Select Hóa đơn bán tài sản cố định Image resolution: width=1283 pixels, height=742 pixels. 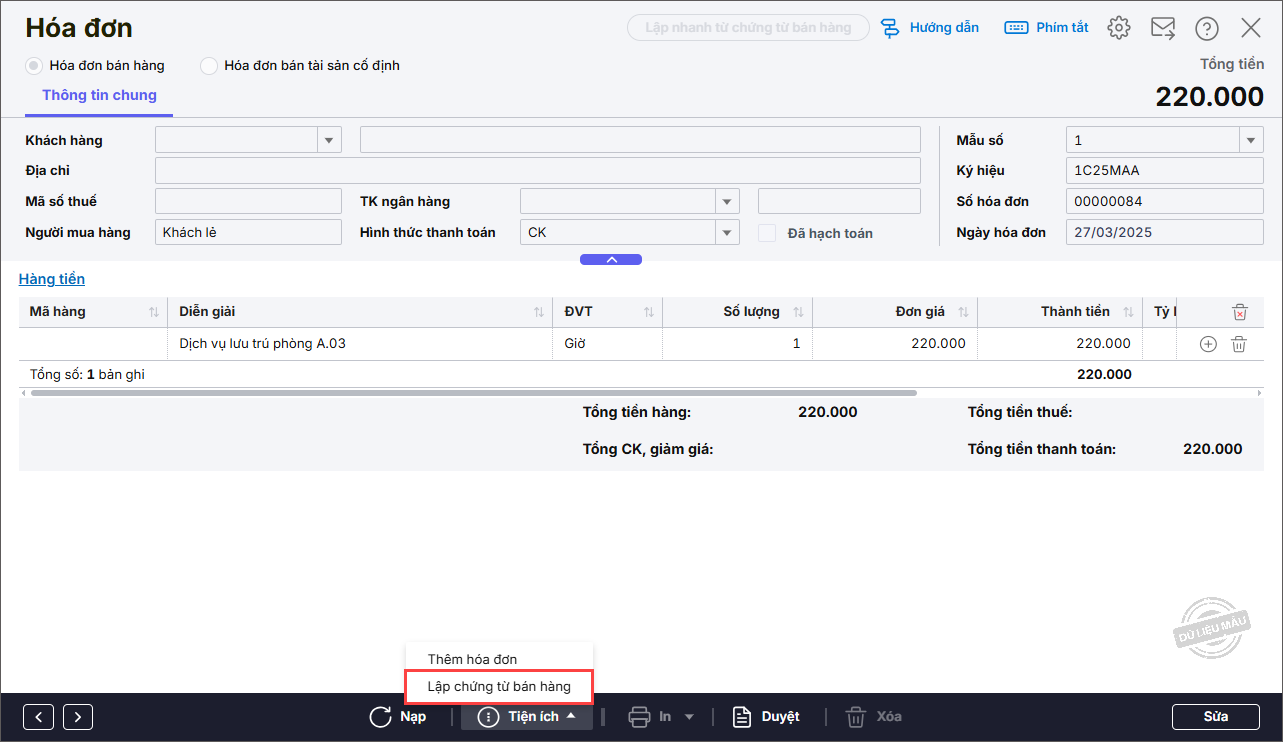pos(209,66)
